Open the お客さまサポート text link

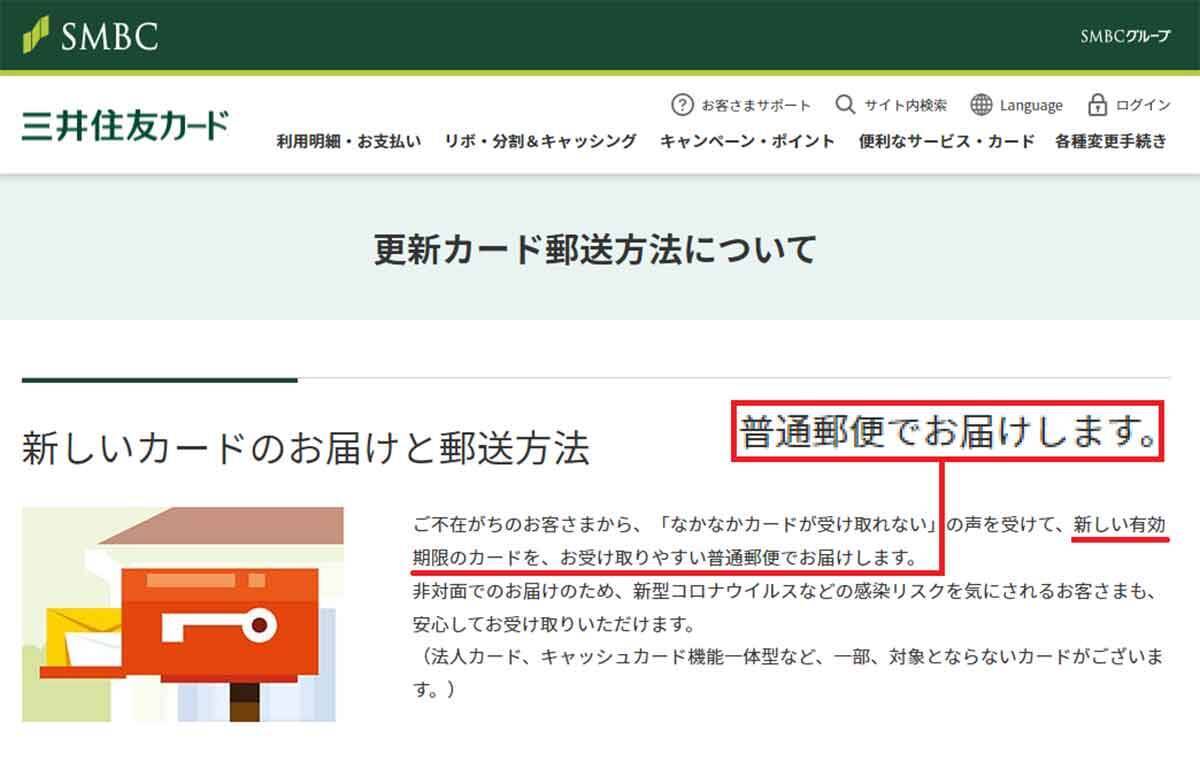[755, 105]
